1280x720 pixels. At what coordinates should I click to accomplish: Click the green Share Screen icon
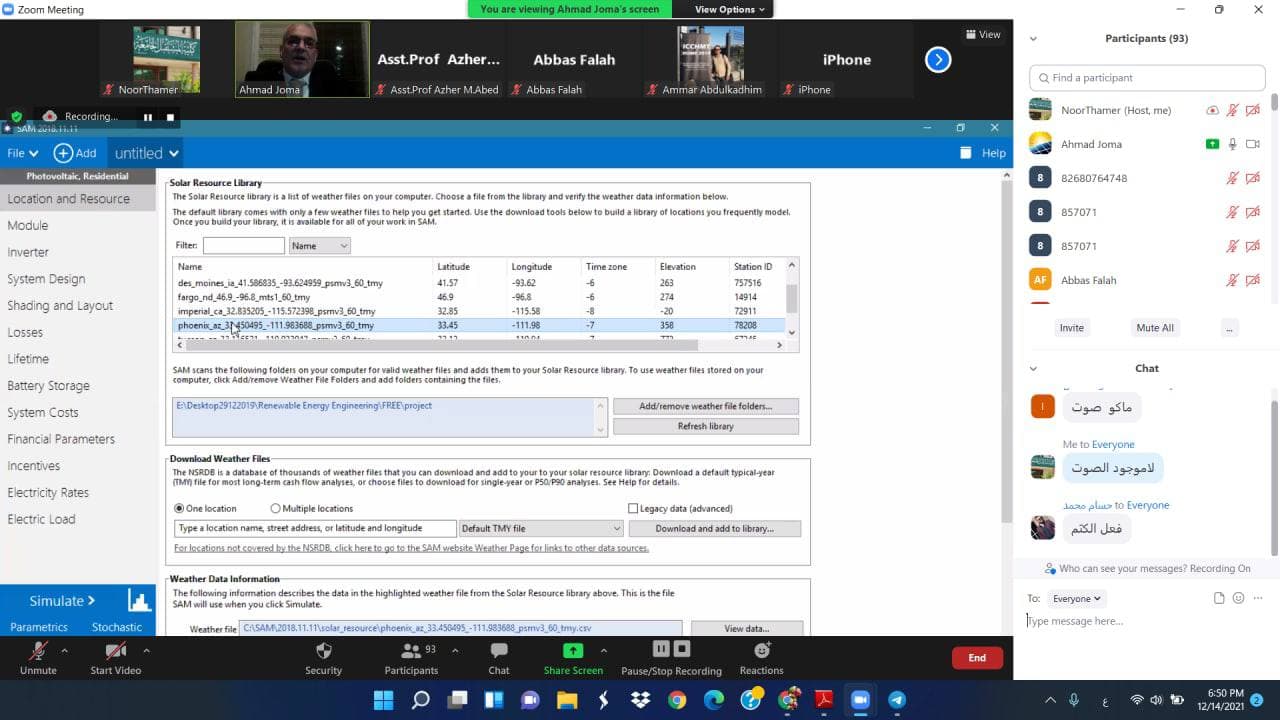[x=573, y=651]
